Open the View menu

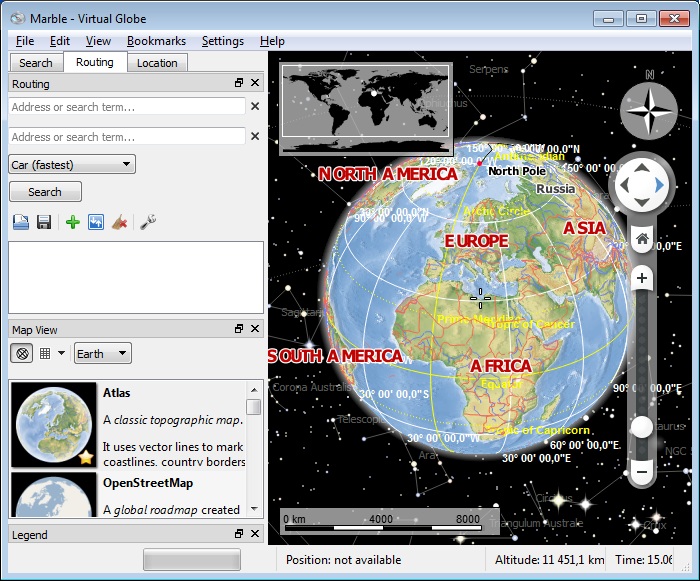98,41
